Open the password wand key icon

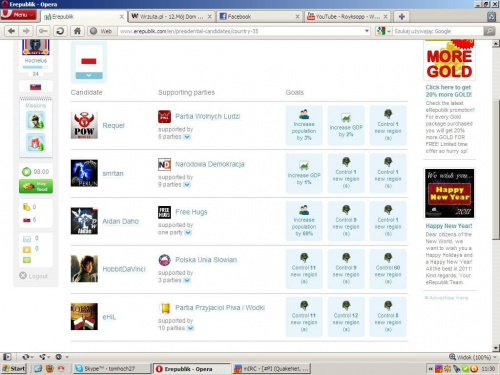pyautogui.click(x=43, y=31)
